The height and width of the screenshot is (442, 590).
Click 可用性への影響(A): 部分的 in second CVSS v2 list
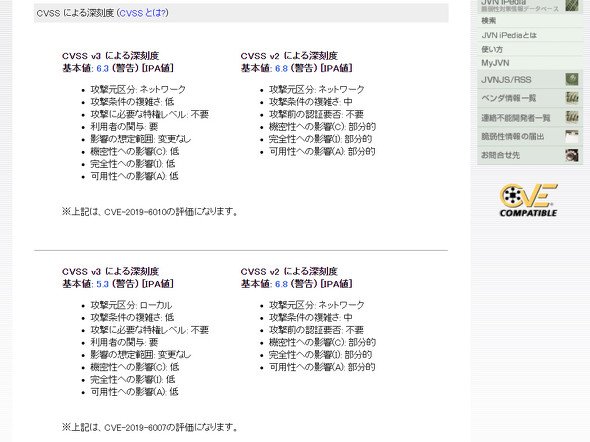[322, 367]
